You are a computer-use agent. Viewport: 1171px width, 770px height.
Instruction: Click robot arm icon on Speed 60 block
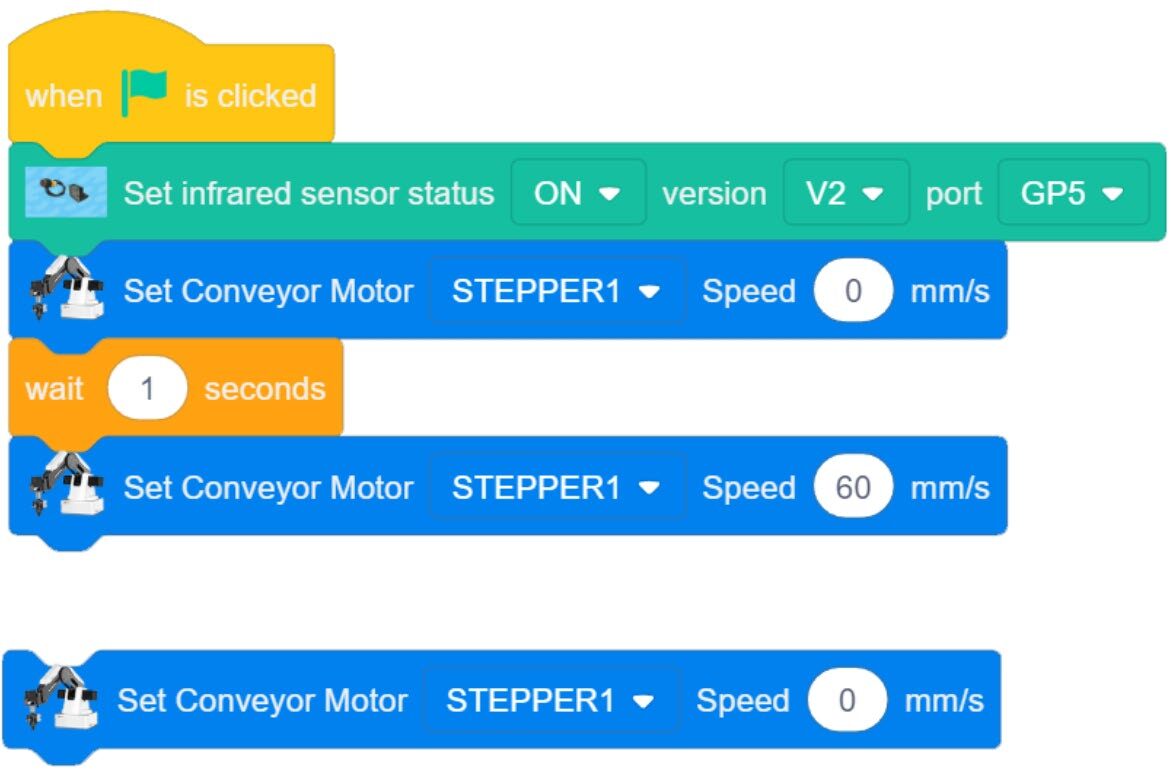point(66,485)
